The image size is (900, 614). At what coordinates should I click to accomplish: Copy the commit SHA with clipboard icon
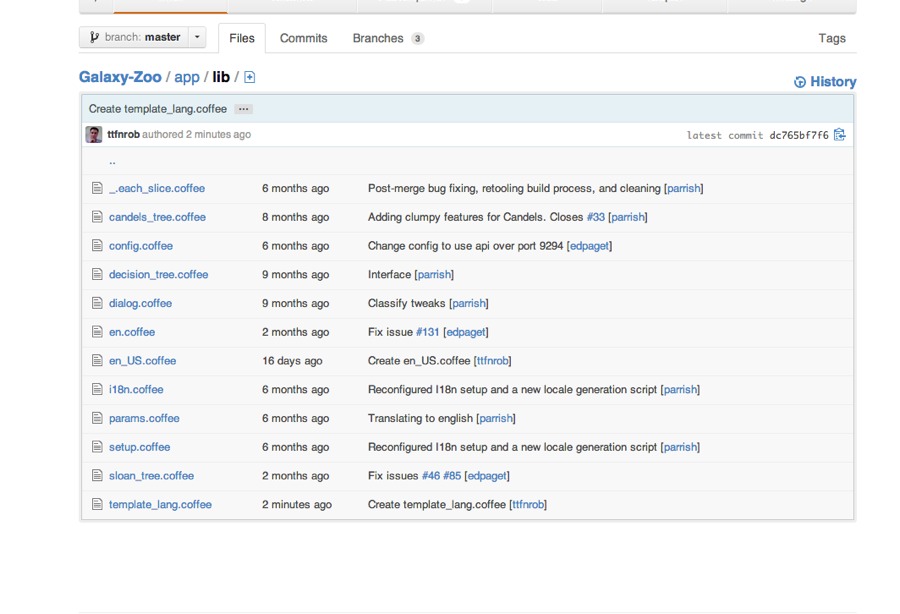pyautogui.click(x=839, y=135)
